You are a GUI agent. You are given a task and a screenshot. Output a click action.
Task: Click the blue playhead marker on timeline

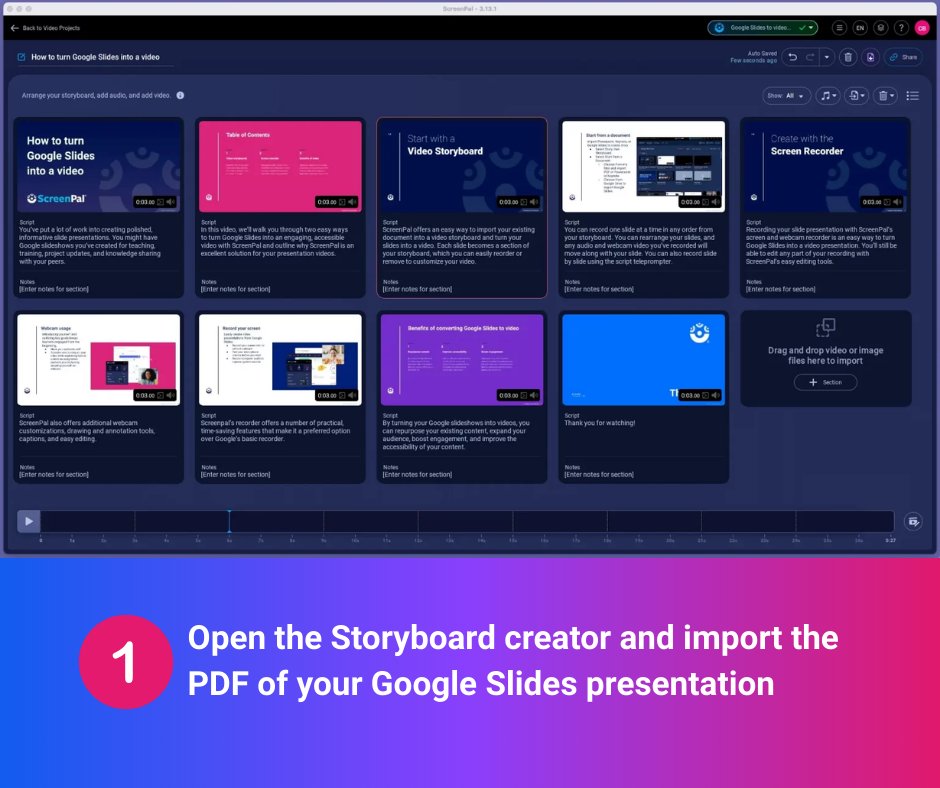[229, 521]
